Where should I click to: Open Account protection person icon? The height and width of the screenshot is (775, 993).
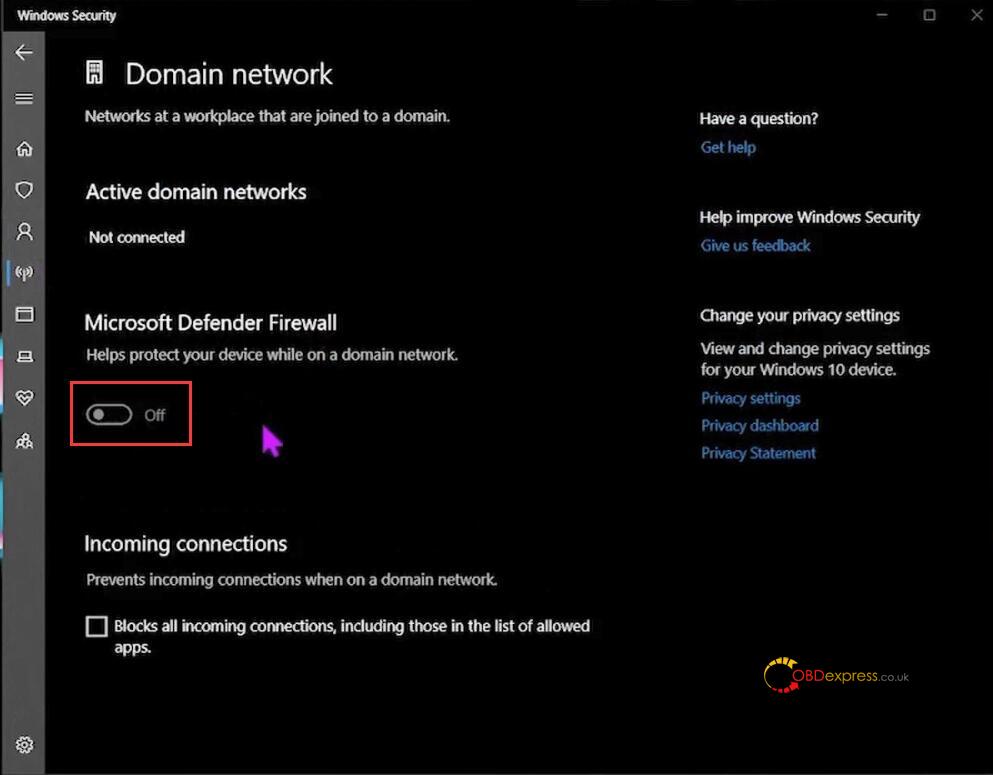(x=24, y=231)
